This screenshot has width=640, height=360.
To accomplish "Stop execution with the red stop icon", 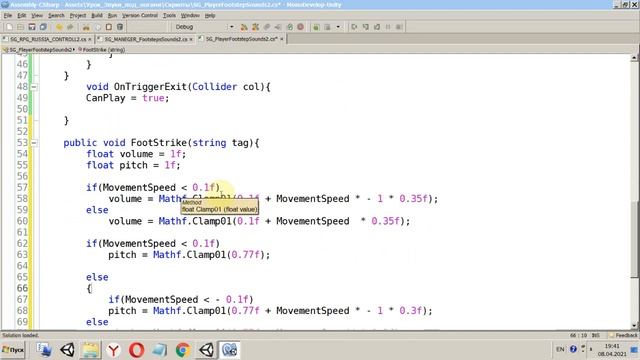I will [301, 27].
